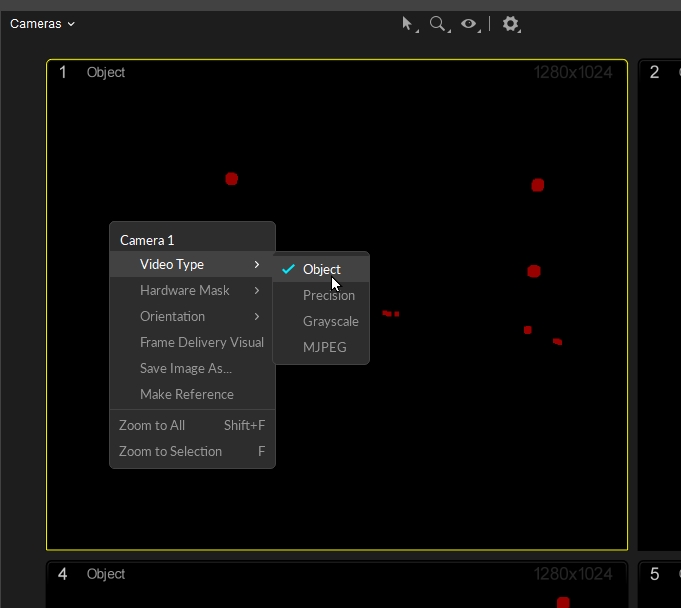The image size is (681, 608).
Task: Select MJPEG video type
Action: pos(324,347)
